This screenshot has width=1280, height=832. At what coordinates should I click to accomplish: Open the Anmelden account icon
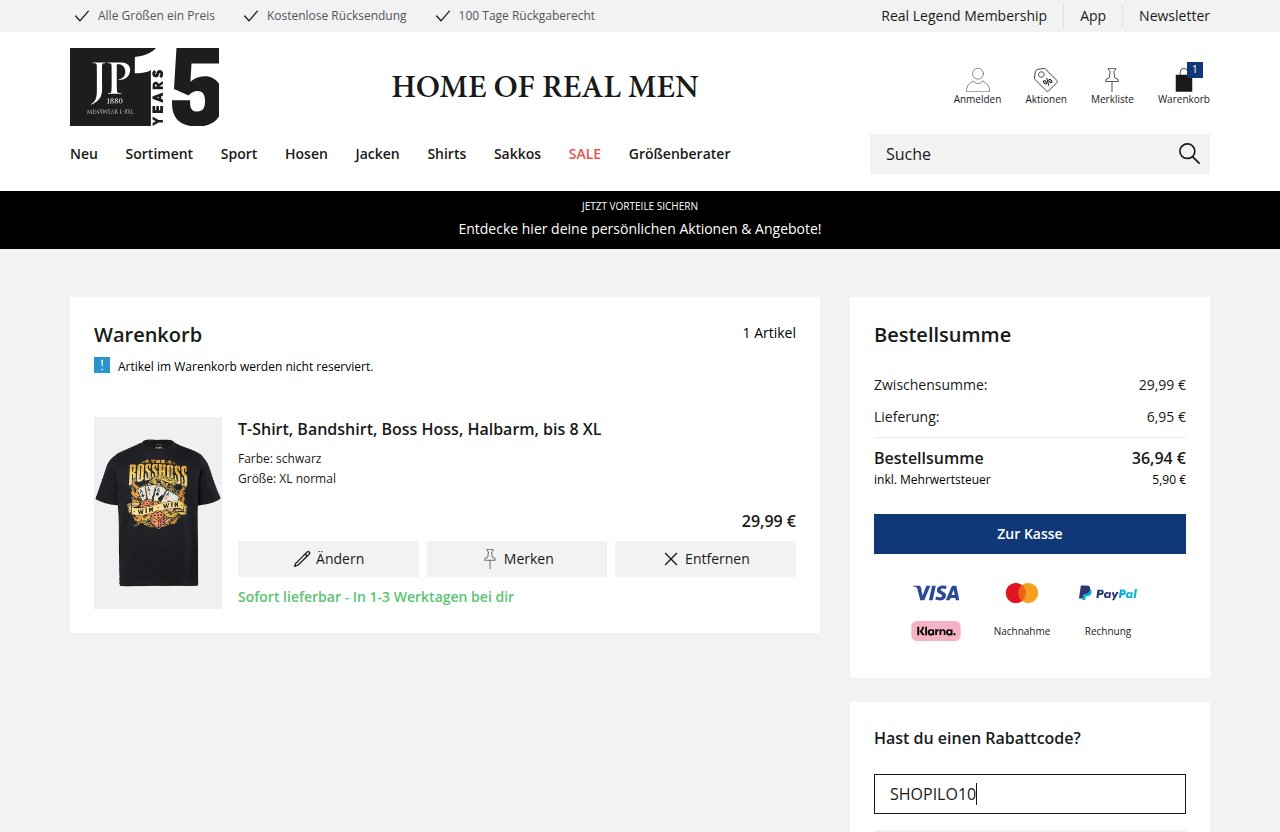coord(977,86)
